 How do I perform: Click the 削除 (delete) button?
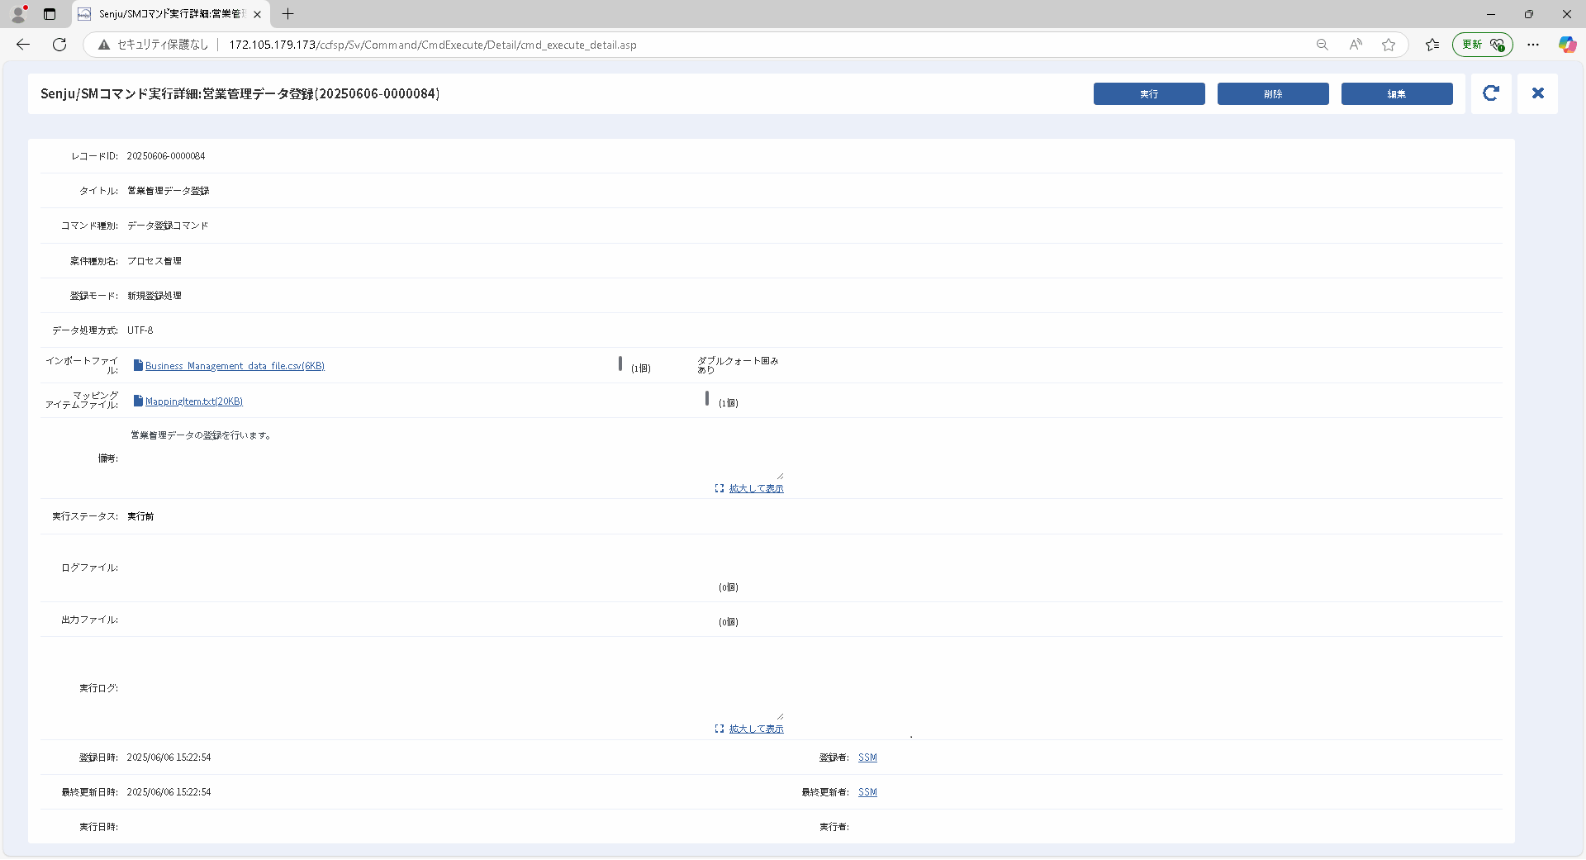[1273, 94]
